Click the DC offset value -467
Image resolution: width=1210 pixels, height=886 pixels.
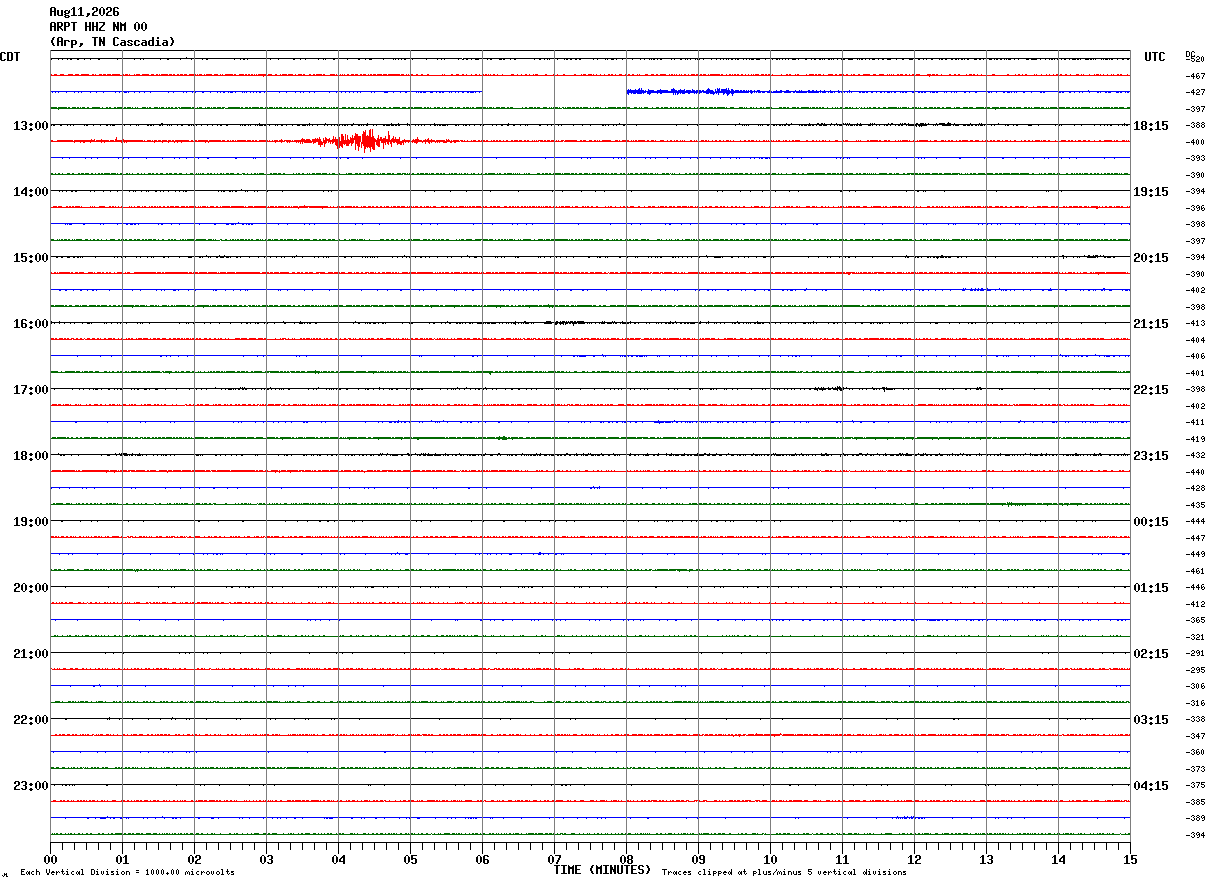[1195, 76]
